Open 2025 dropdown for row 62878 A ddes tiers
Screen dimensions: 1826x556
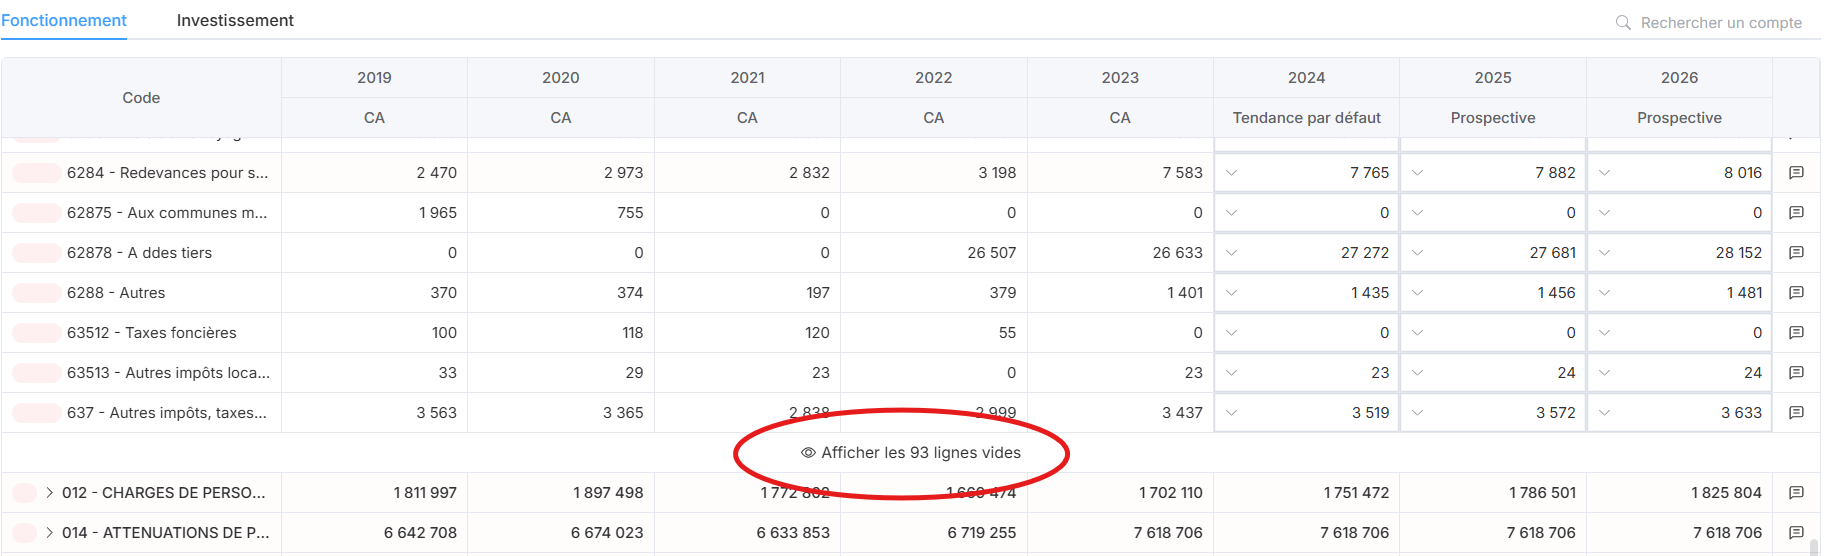click(x=1418, y=253)
